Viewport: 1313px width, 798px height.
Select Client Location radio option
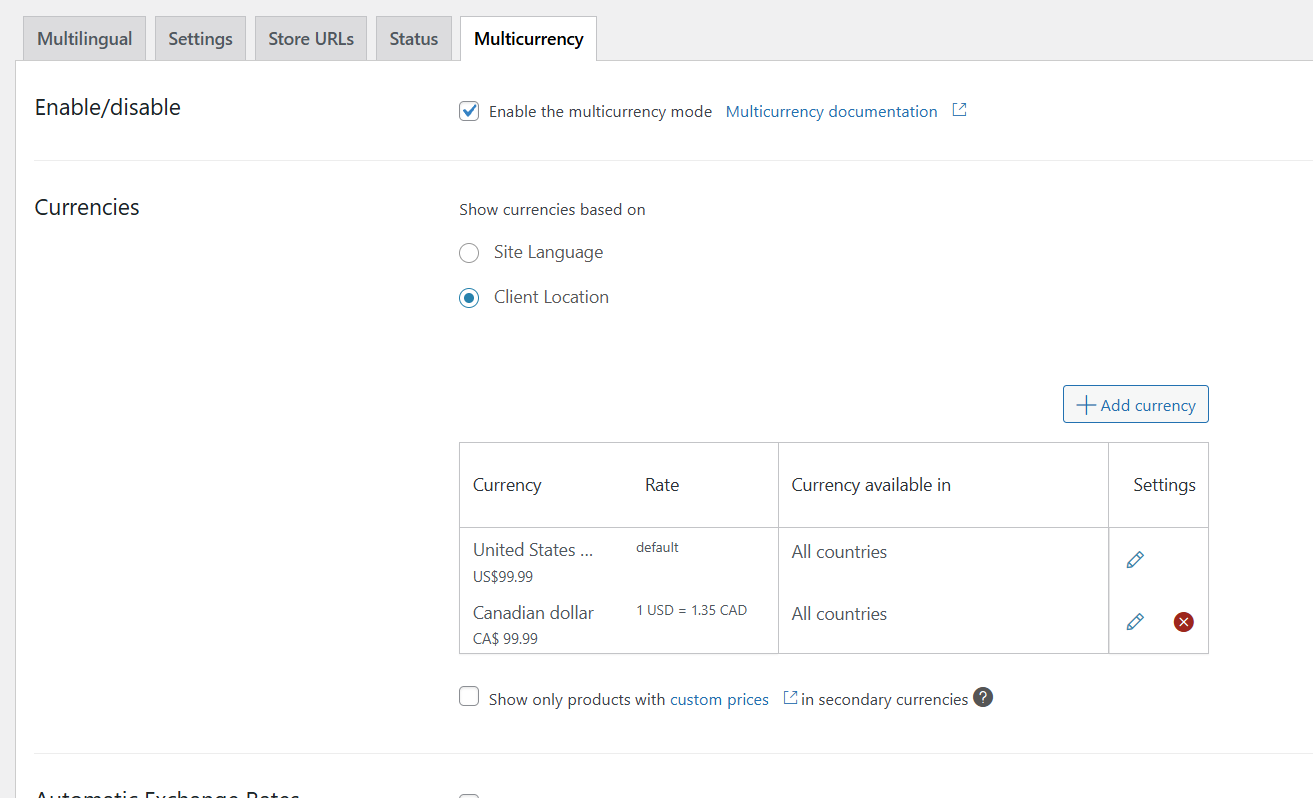coord(469,298)
